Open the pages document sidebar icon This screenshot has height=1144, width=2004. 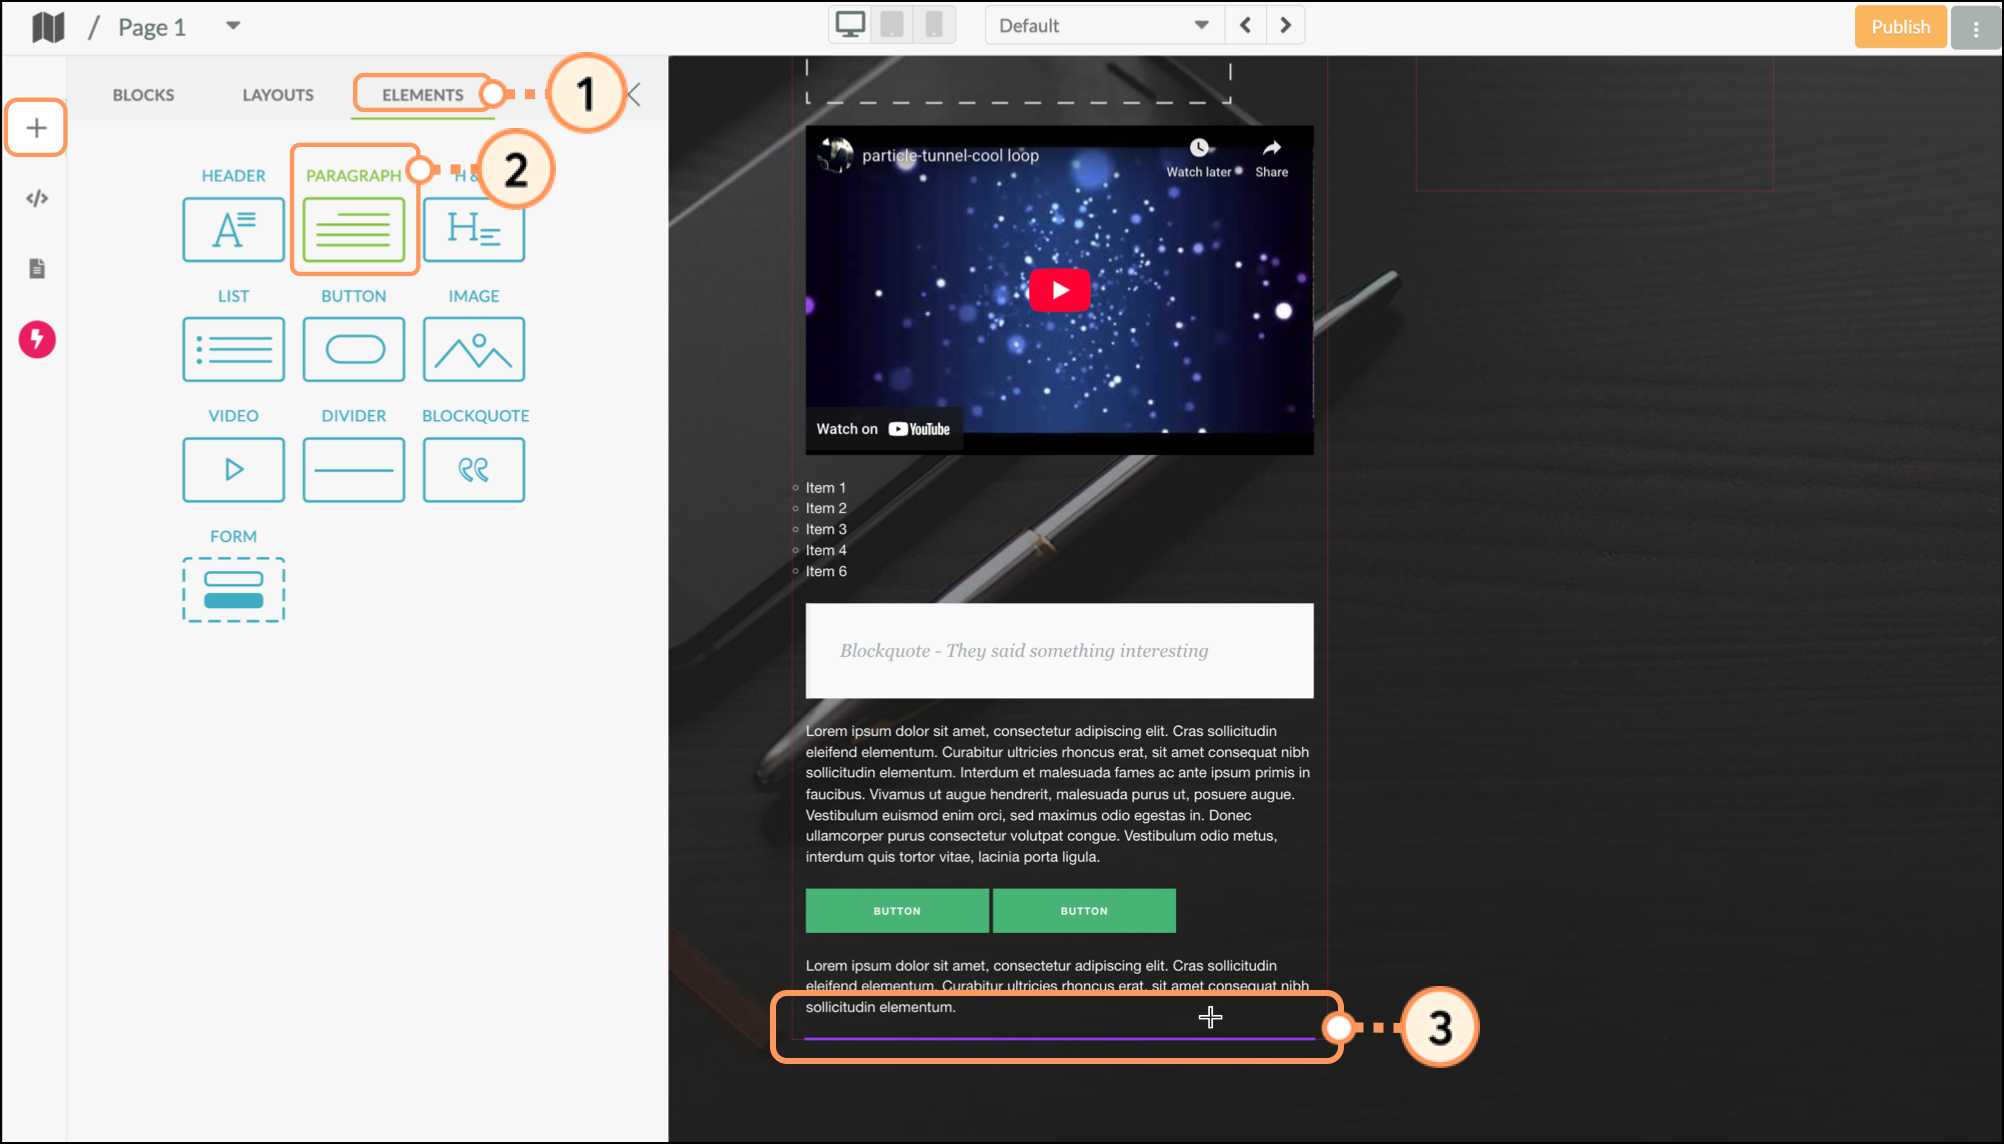pos(37,268)
